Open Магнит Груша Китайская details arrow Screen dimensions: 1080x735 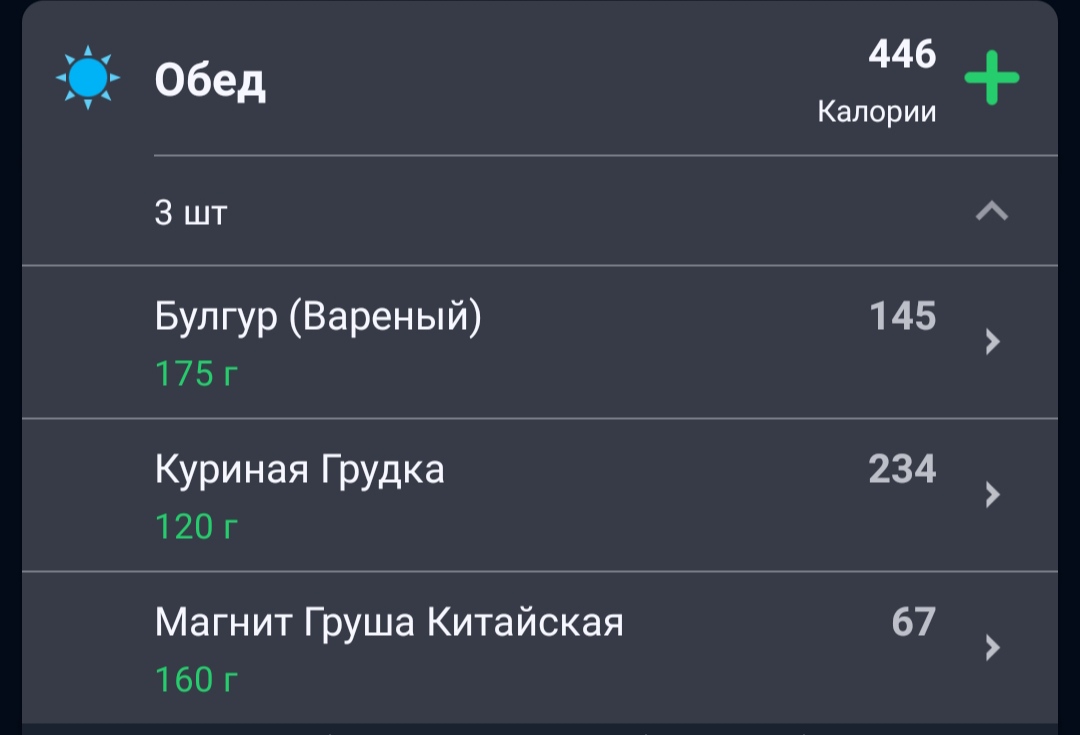pos(992,648)
